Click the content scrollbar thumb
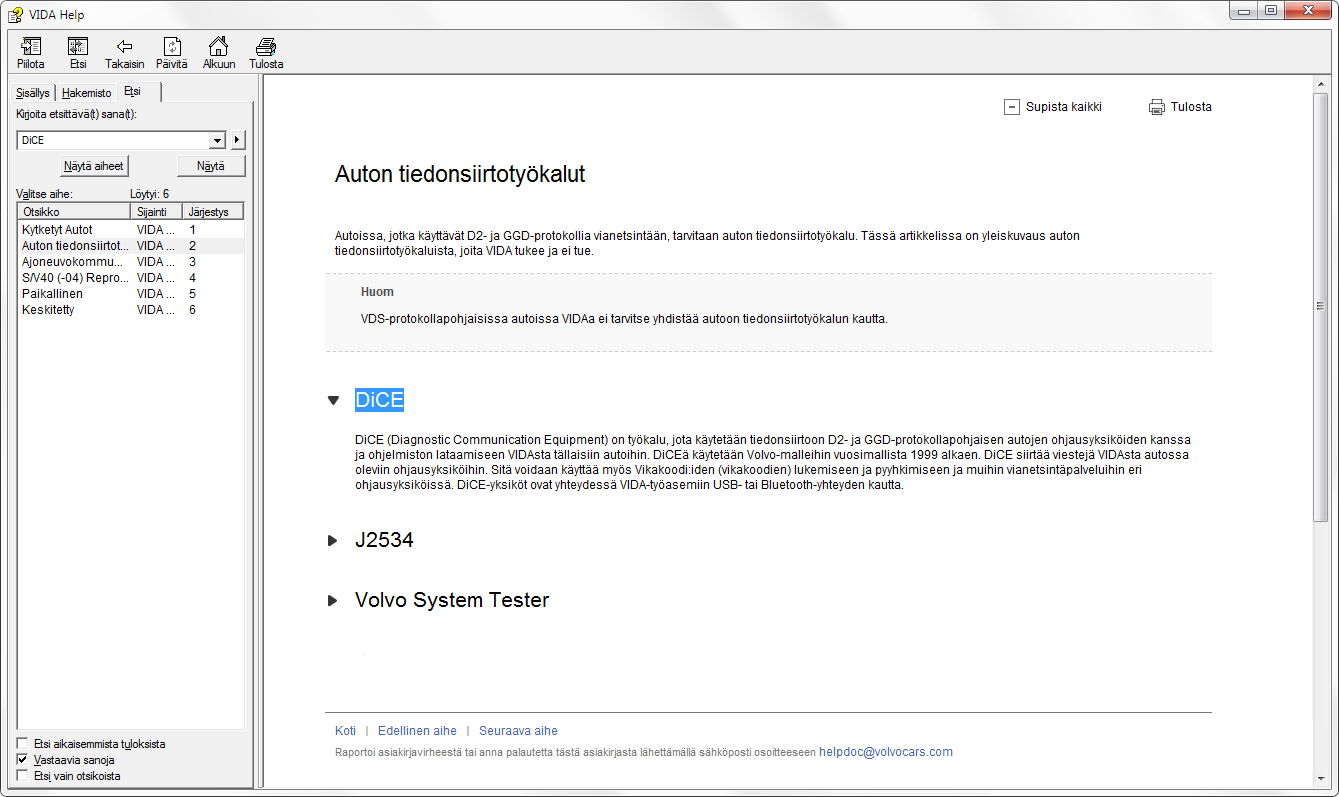 pos(1320,306)
